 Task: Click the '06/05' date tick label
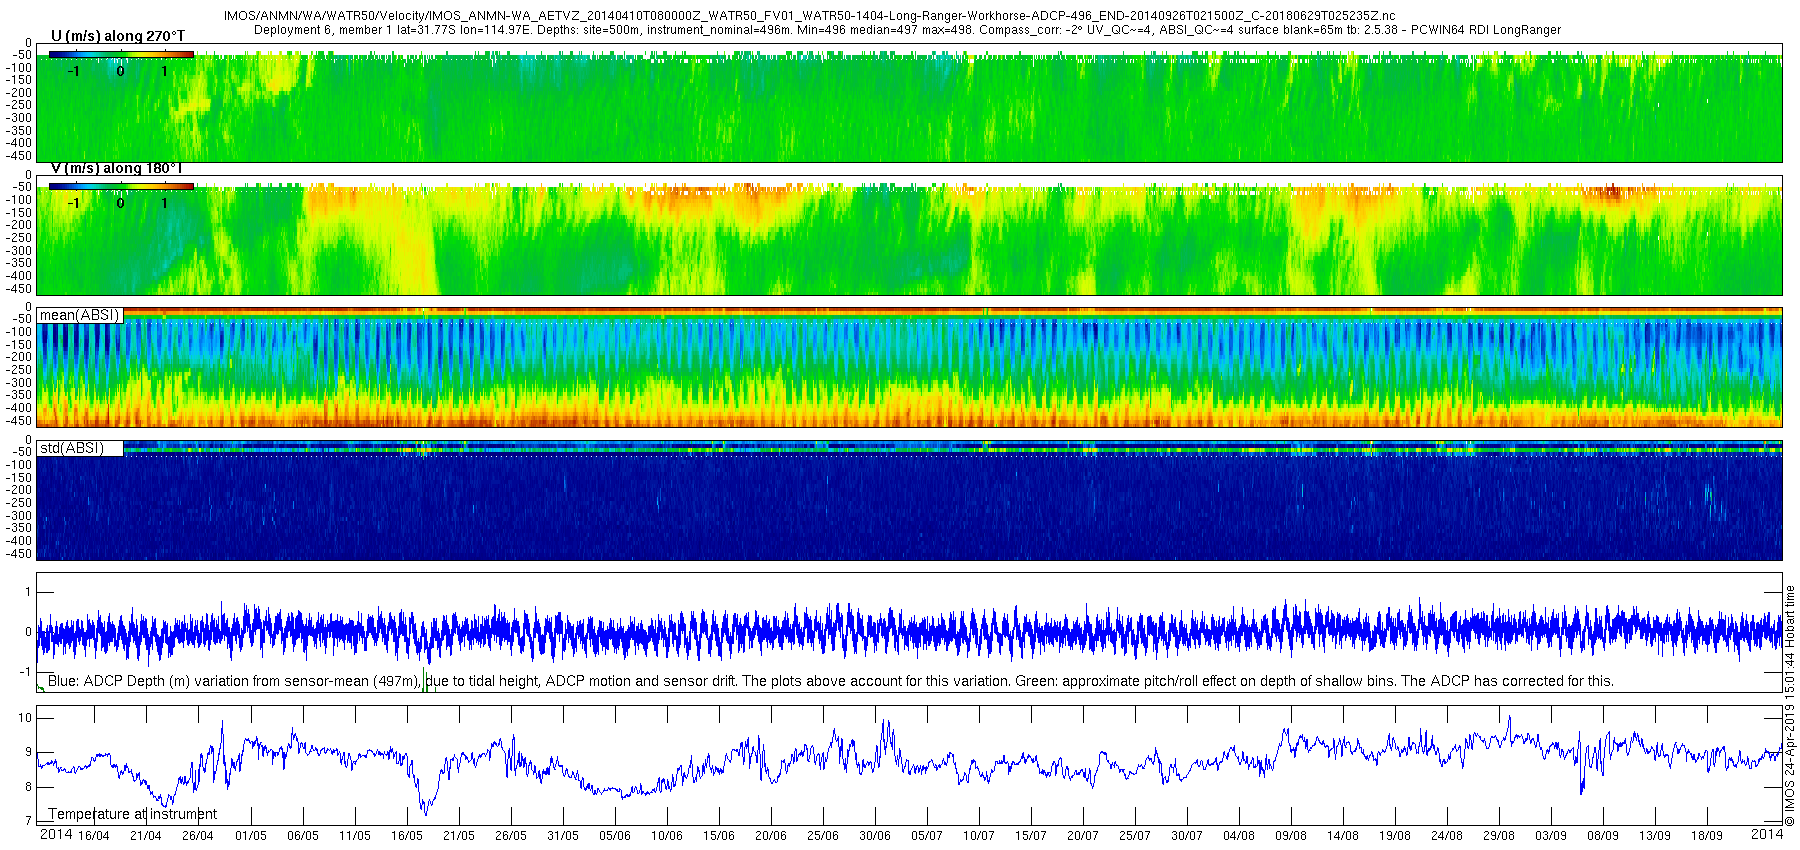[x=302, y=836]
